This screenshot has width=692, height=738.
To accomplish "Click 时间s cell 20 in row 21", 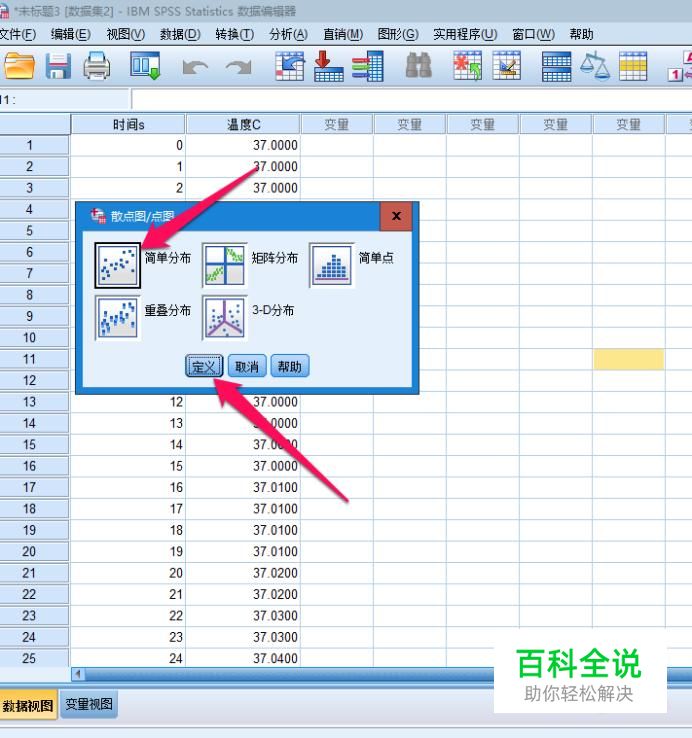I will (x=128, y=573).
